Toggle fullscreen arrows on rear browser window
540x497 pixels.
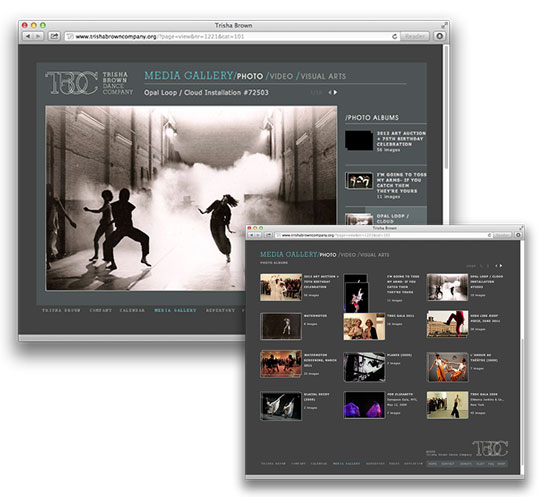coord(445,25)
